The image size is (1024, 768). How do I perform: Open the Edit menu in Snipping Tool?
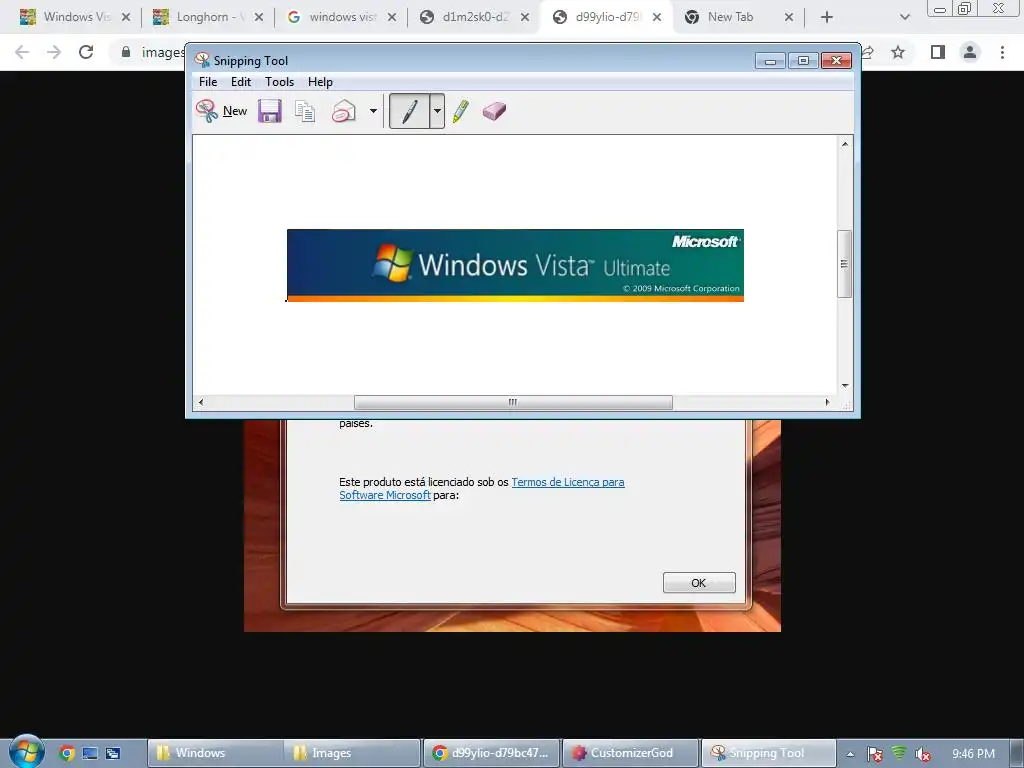240,82
